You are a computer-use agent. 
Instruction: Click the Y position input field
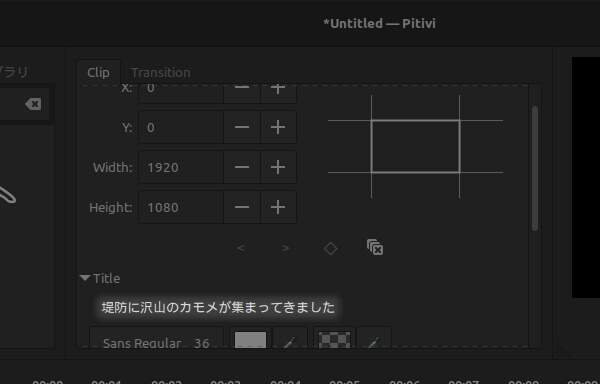tap(181, 127)
